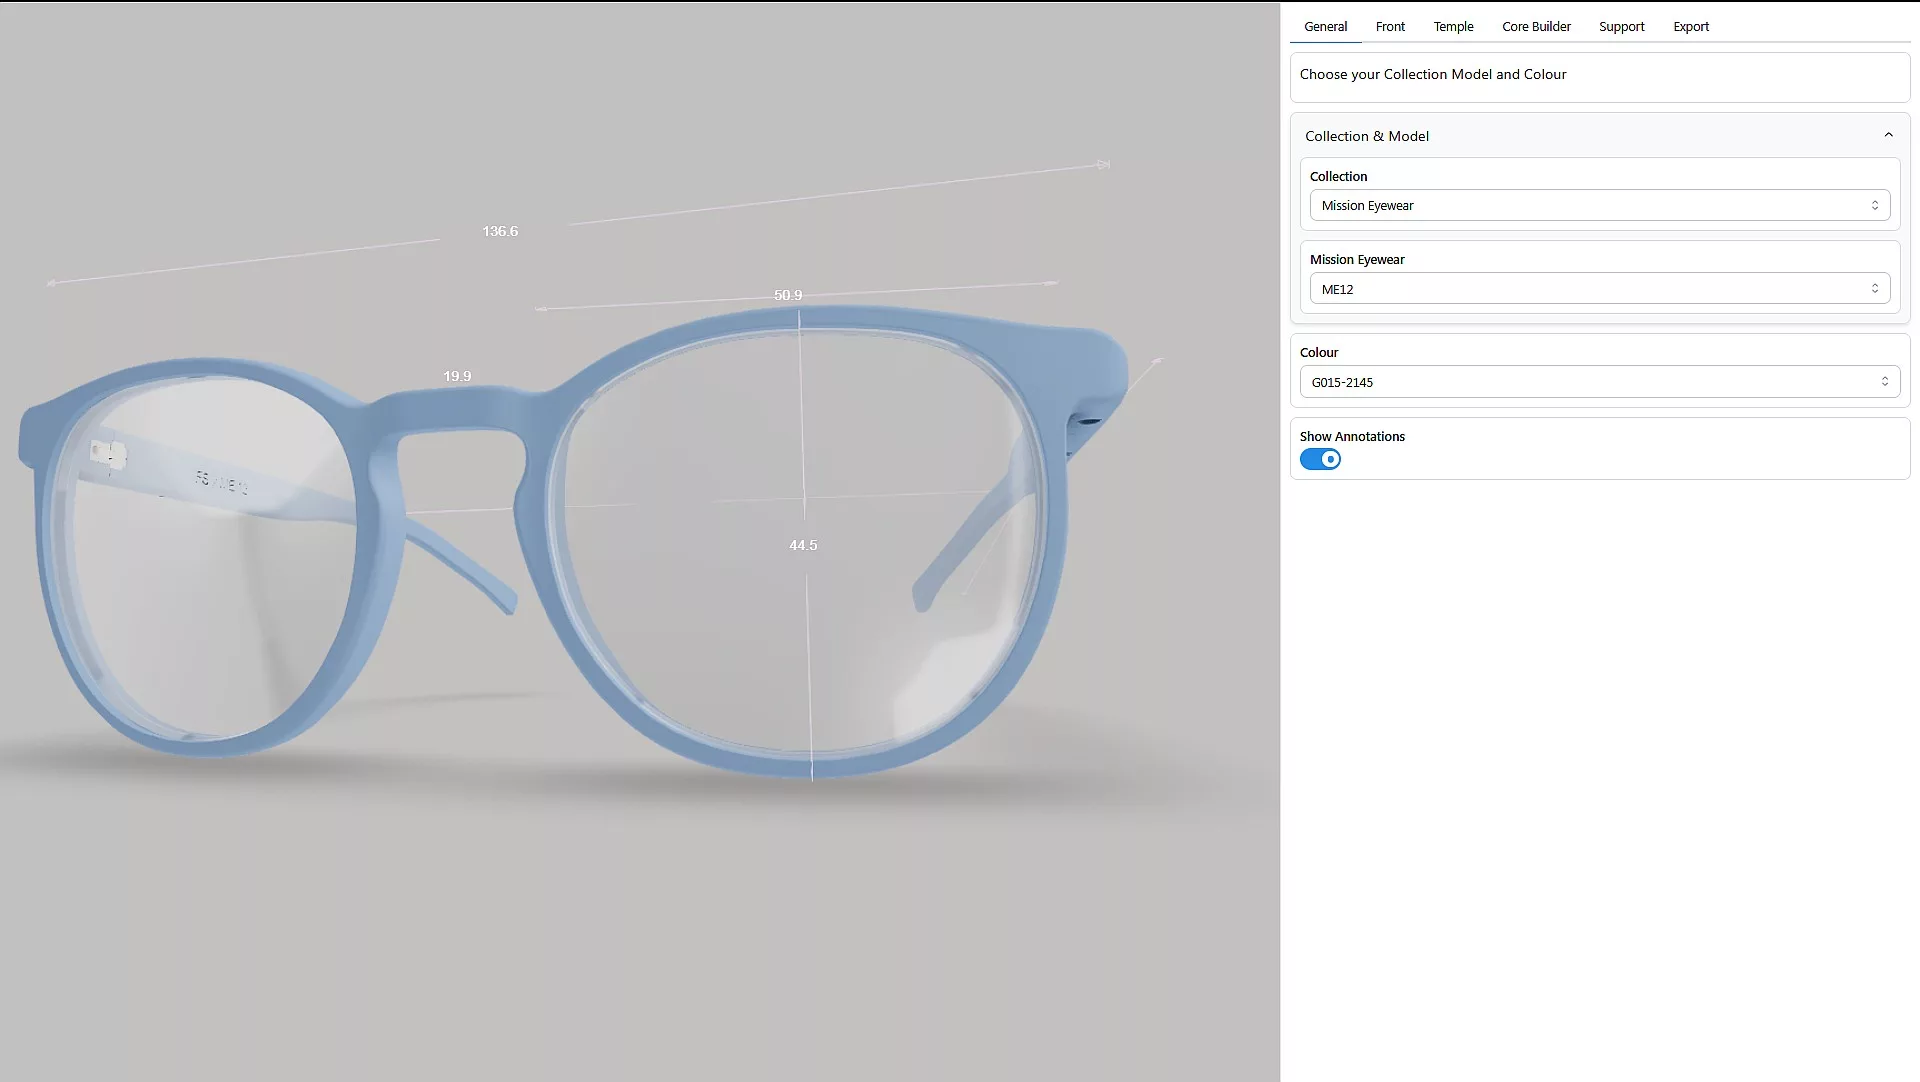The width and height of the screenshot is (1920, 1082).
Task: Click the 44.5 lens height annotation
Action: coord(802,545)
